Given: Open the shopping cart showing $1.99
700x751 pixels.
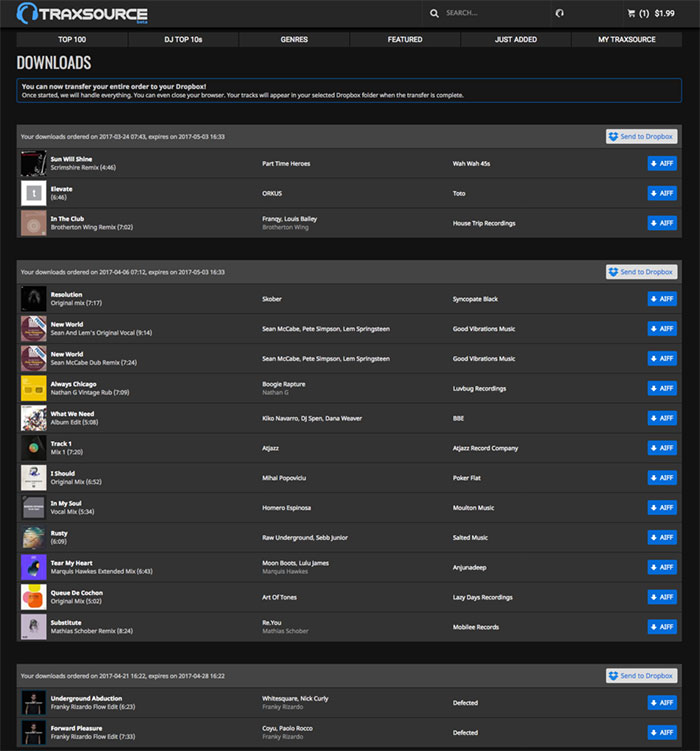Looking at the screenshot, I should [650, 14].
